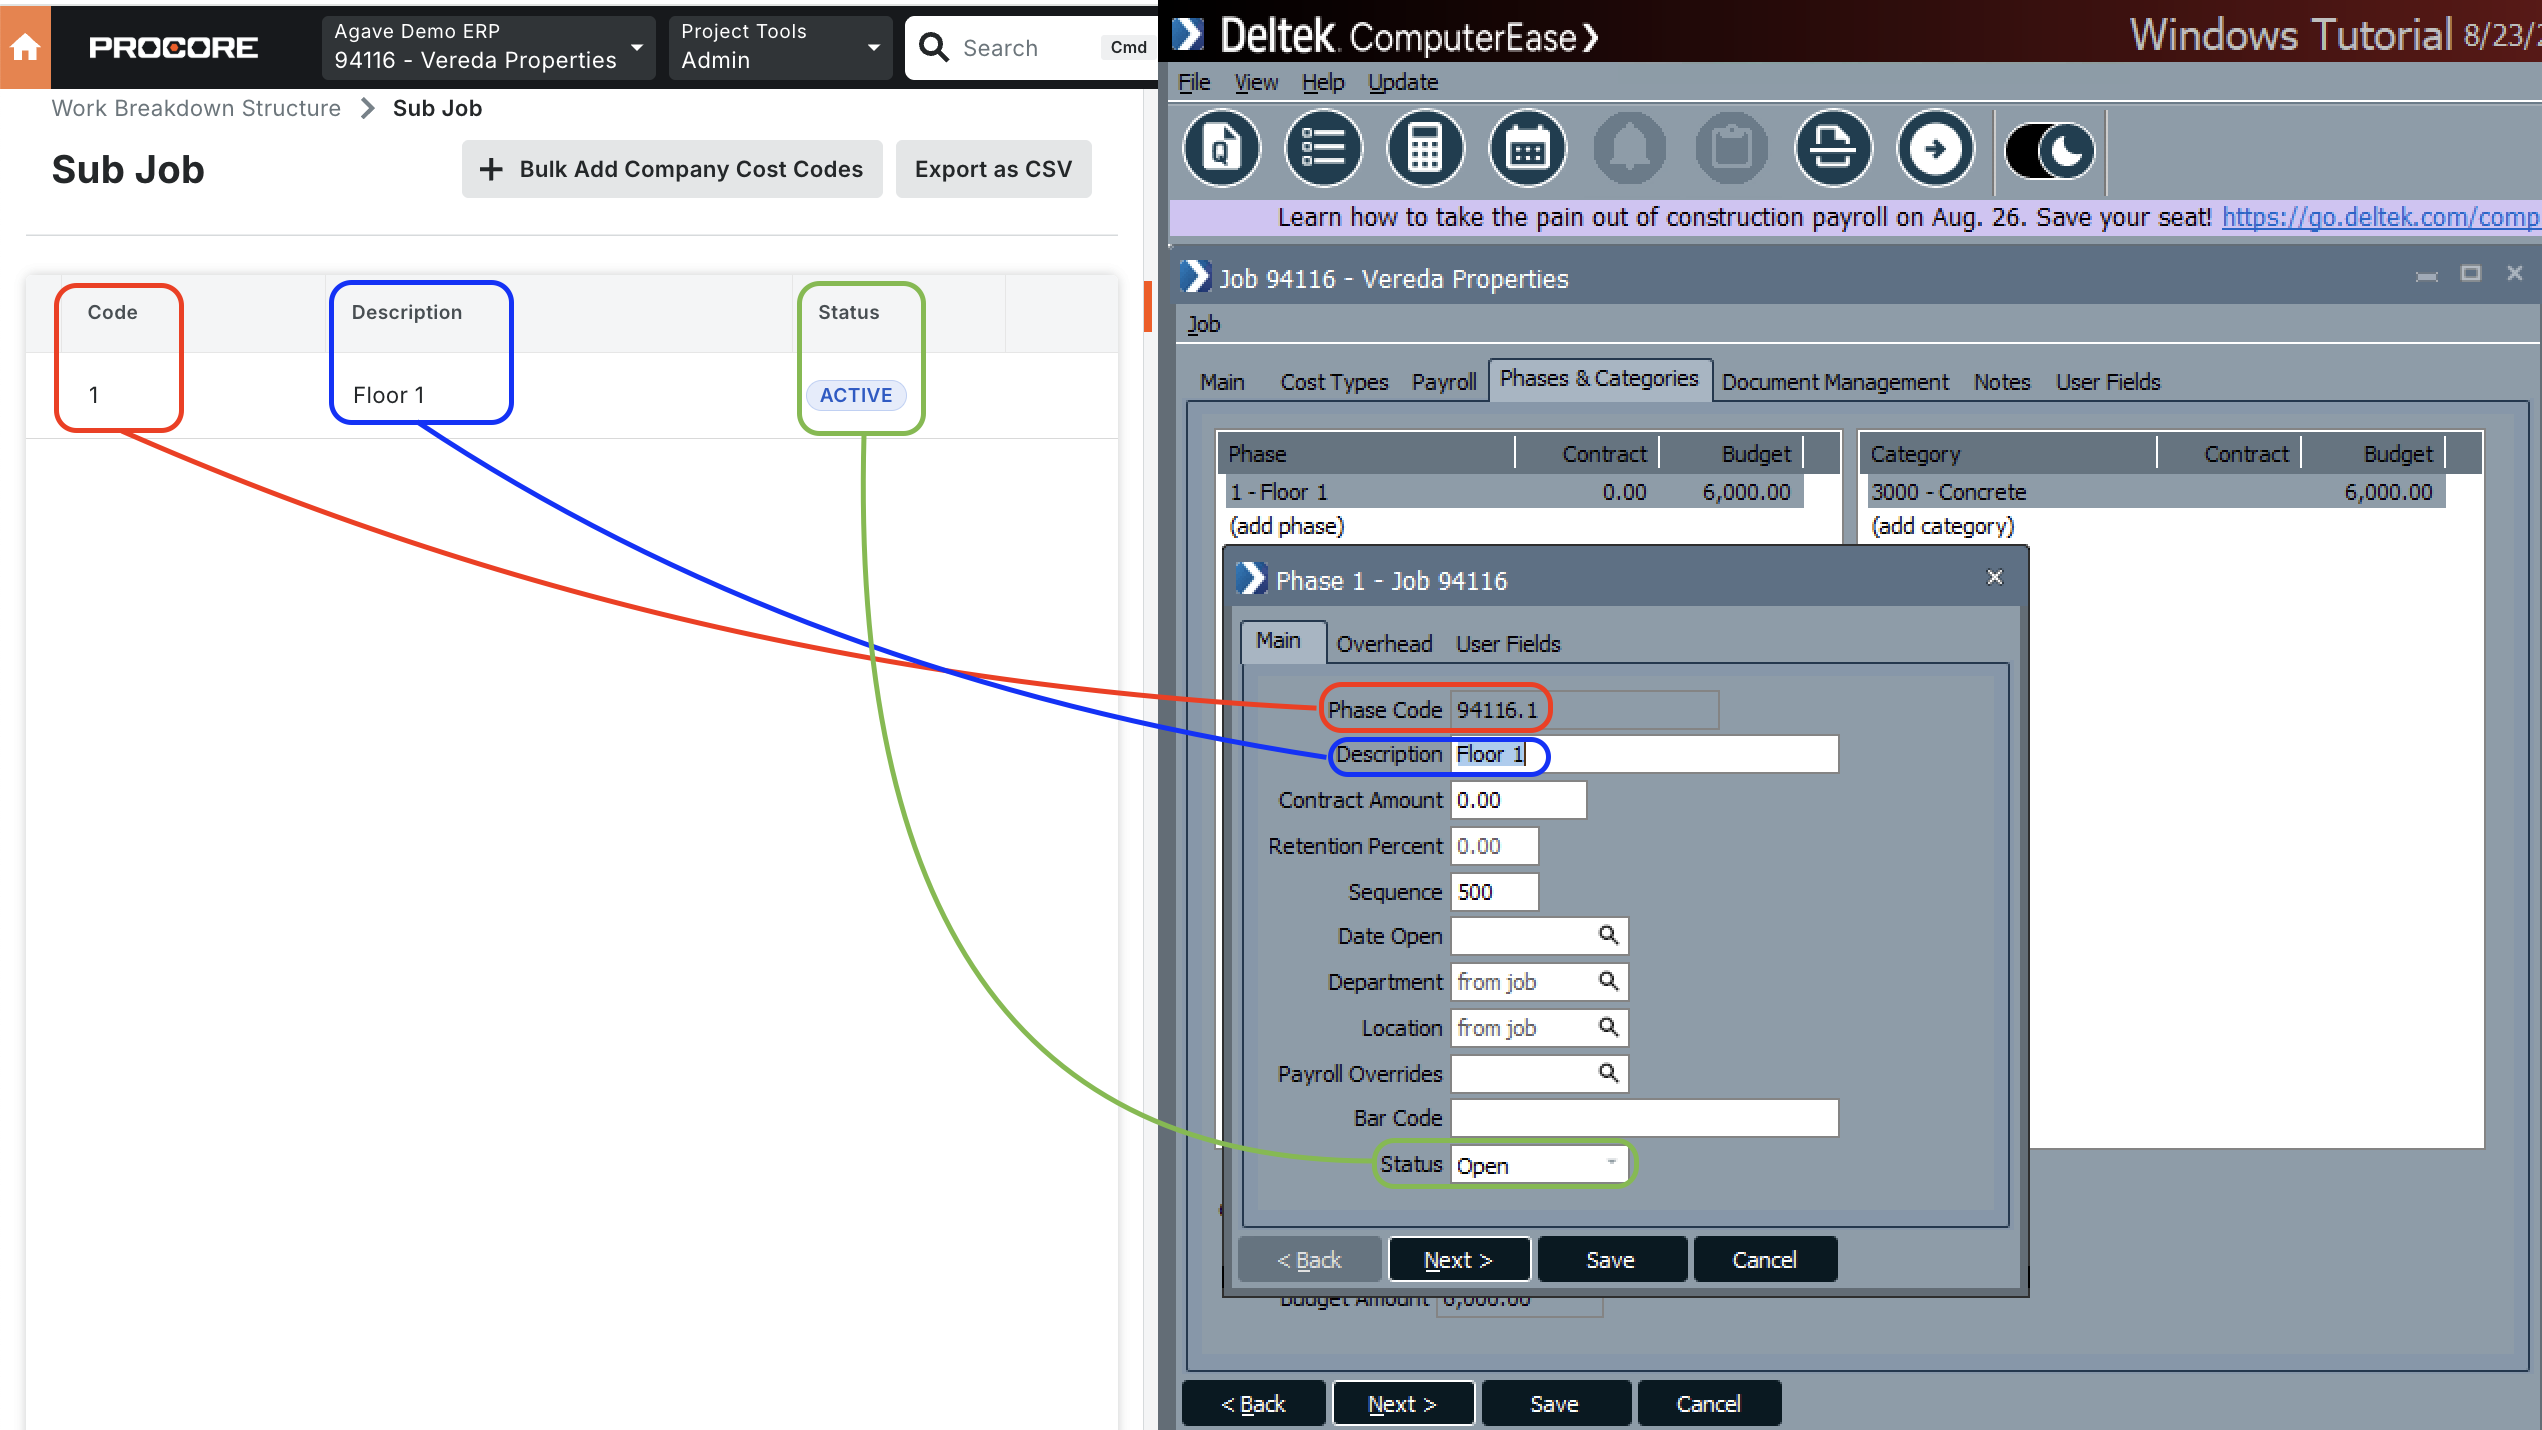The height and width of the screenshot is (1430, 2542).
Task: Open User Fields tab in Phase dialog
Action: coord(1508,644)
